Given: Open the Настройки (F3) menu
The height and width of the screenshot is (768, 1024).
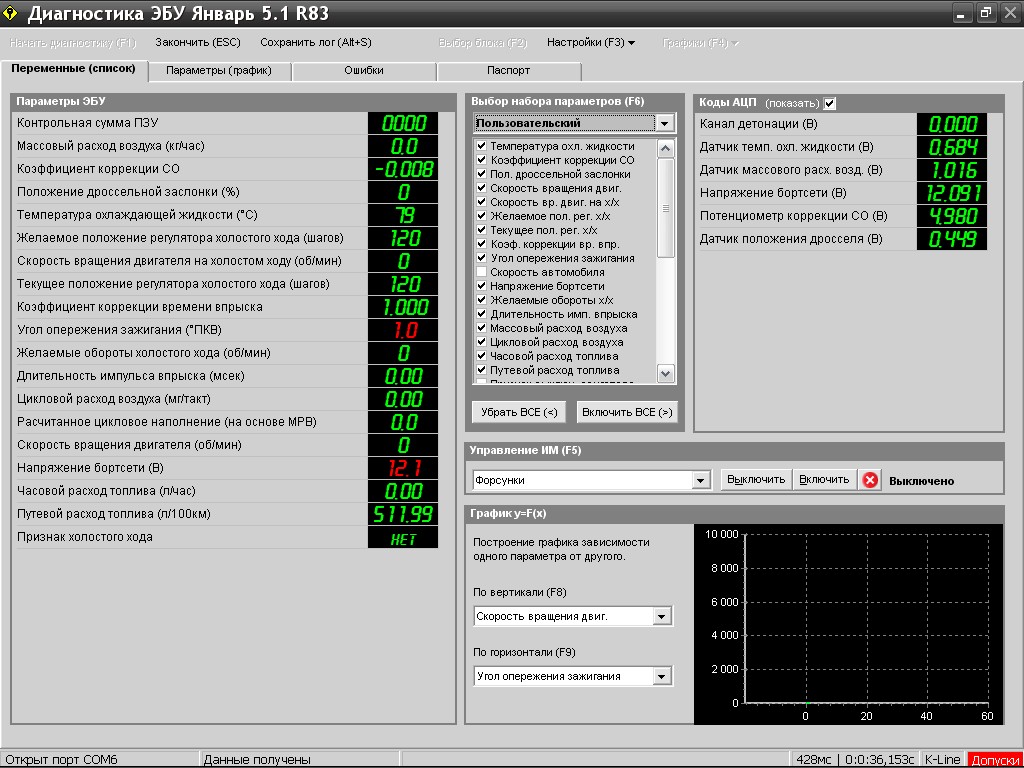Looking at the screenshot, I should point(590,43).
